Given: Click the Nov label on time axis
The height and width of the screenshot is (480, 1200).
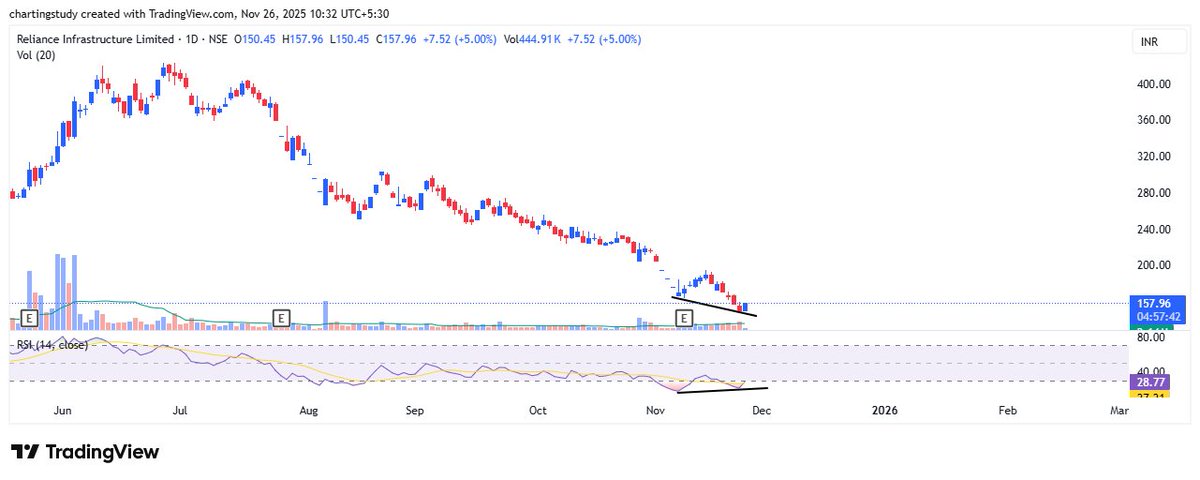Looking at the screenshot, I should point(657,410).
